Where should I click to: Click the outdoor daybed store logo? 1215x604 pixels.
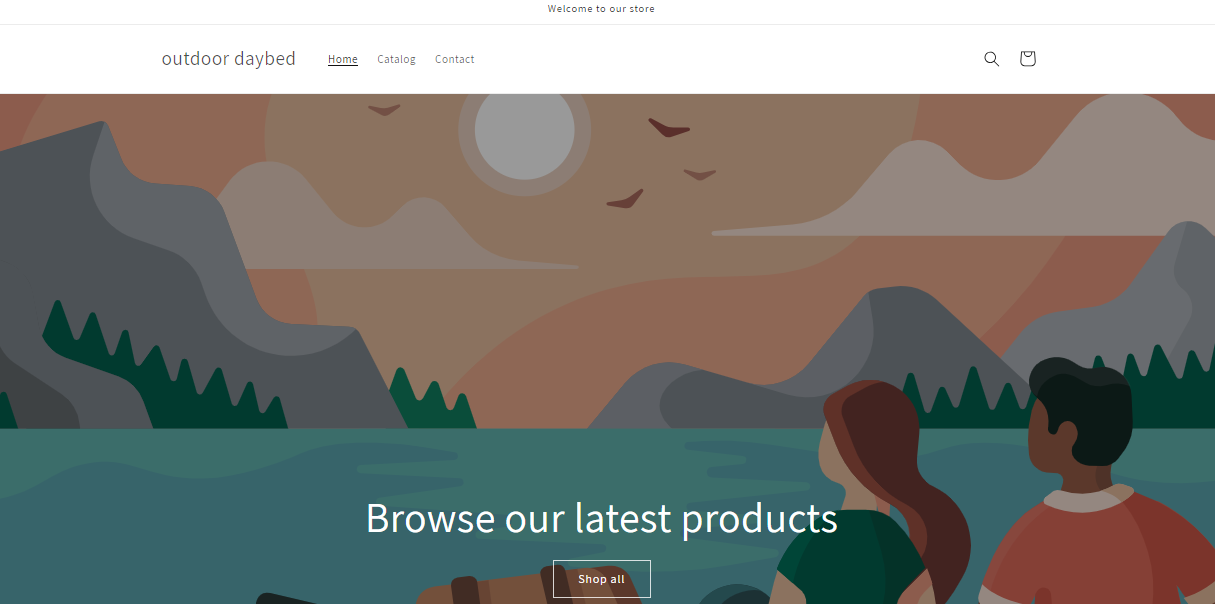click(229, 59)
